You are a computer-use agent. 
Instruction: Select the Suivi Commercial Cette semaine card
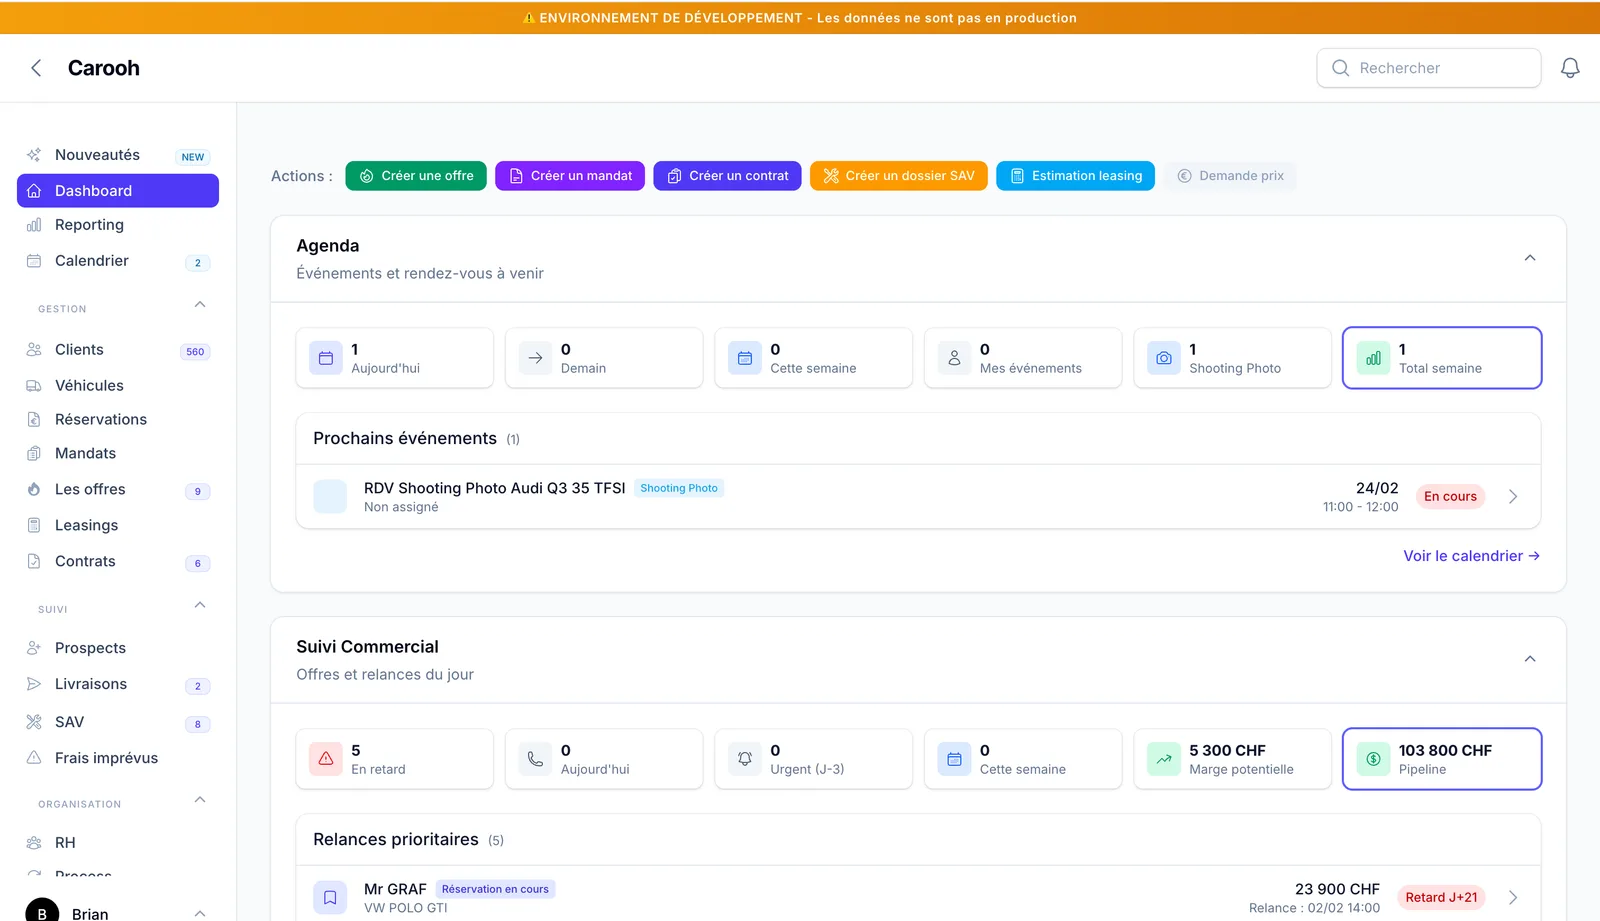[x=1023, y=759]
